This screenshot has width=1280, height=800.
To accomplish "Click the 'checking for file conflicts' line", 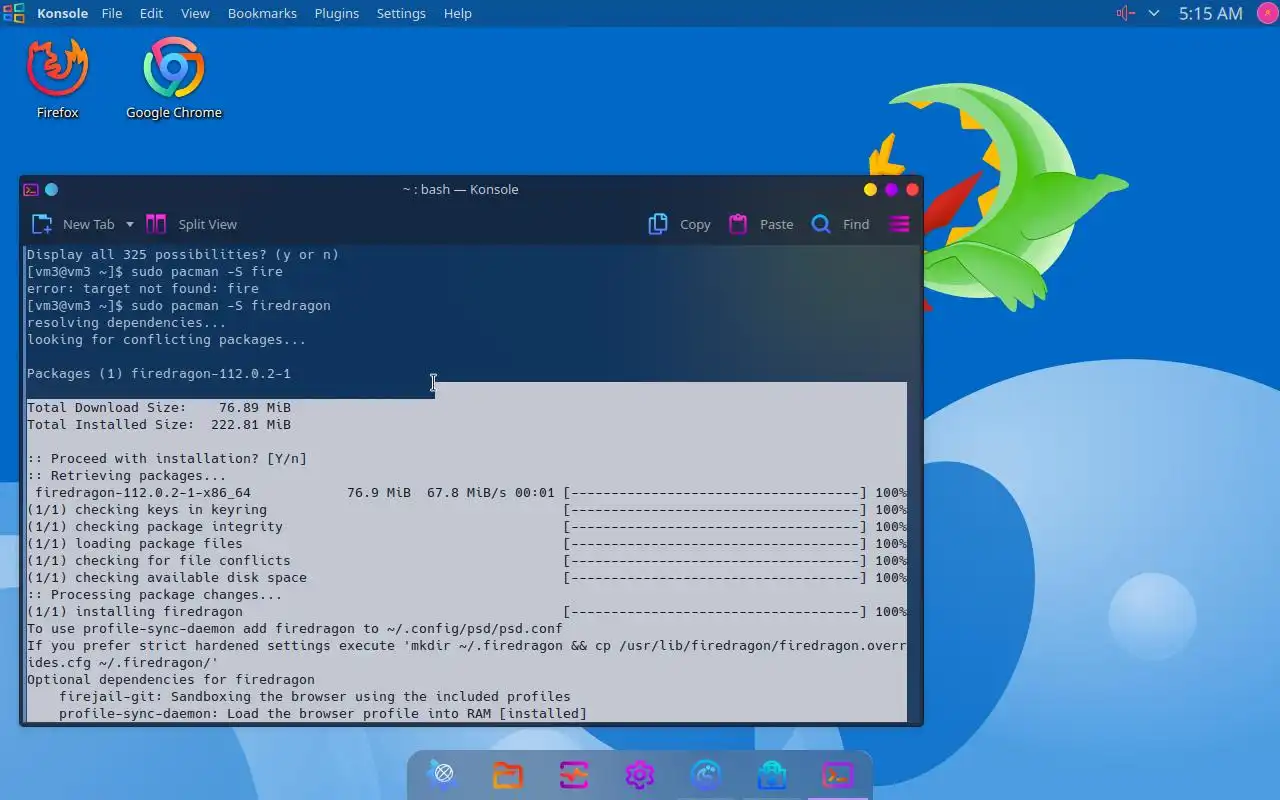I will pos(159,560).
